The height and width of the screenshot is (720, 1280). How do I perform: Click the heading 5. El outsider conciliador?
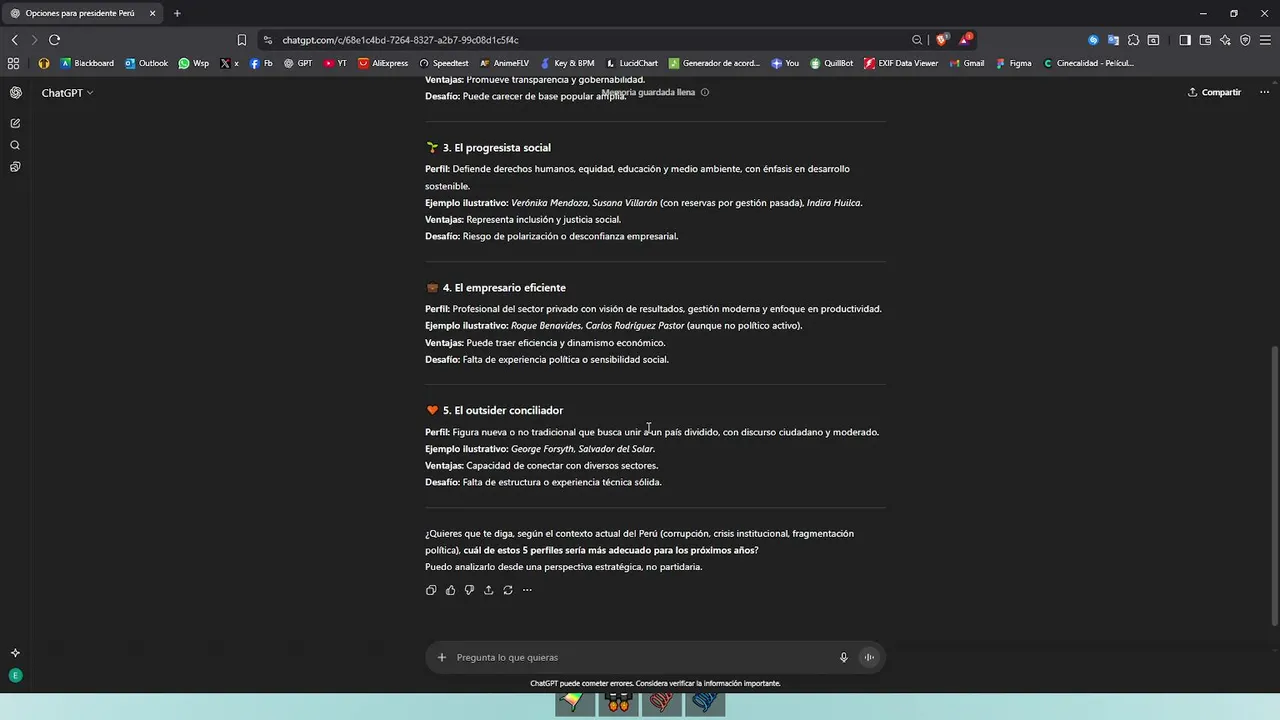coord(503,410)
